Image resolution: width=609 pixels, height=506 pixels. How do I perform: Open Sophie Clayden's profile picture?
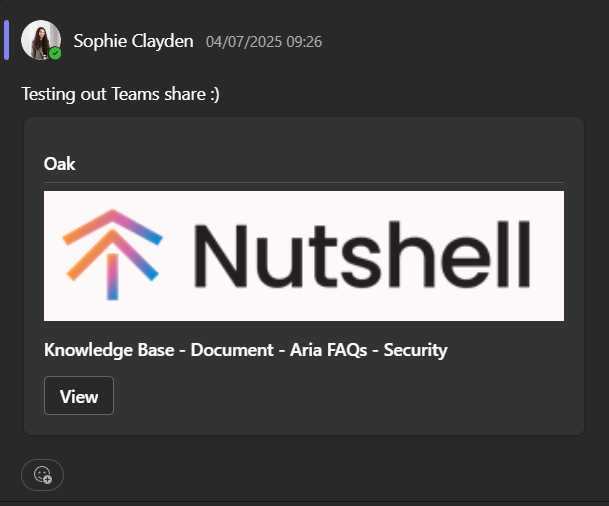(41, 40)
